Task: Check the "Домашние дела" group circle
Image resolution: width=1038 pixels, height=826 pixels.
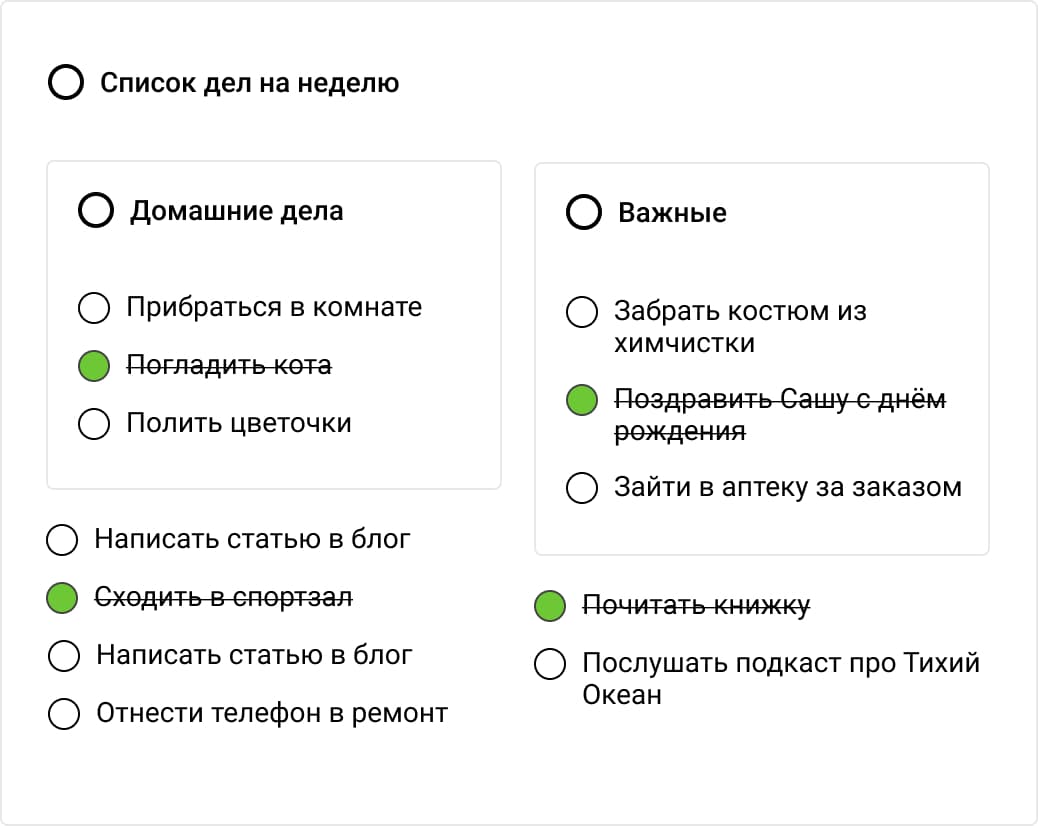Action: (97, 210)
